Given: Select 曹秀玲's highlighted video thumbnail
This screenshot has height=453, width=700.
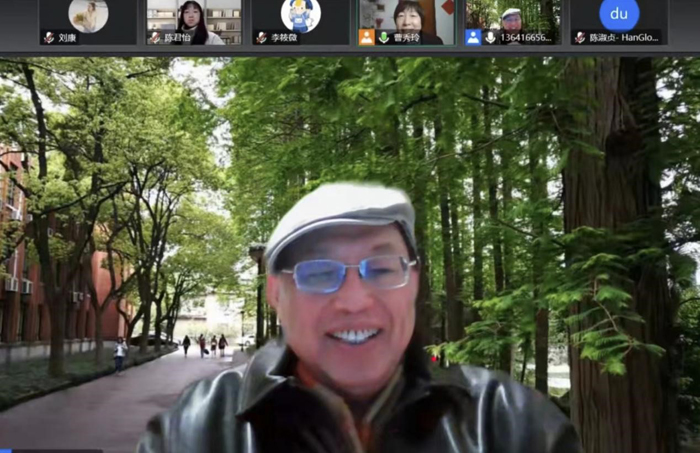Looking at the screenshot, I should point(407,15).
